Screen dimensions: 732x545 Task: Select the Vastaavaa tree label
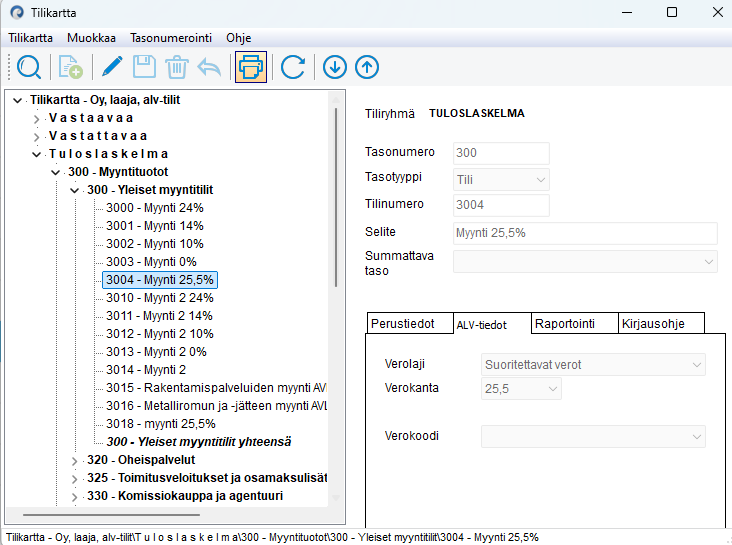(x=91, y=118)
